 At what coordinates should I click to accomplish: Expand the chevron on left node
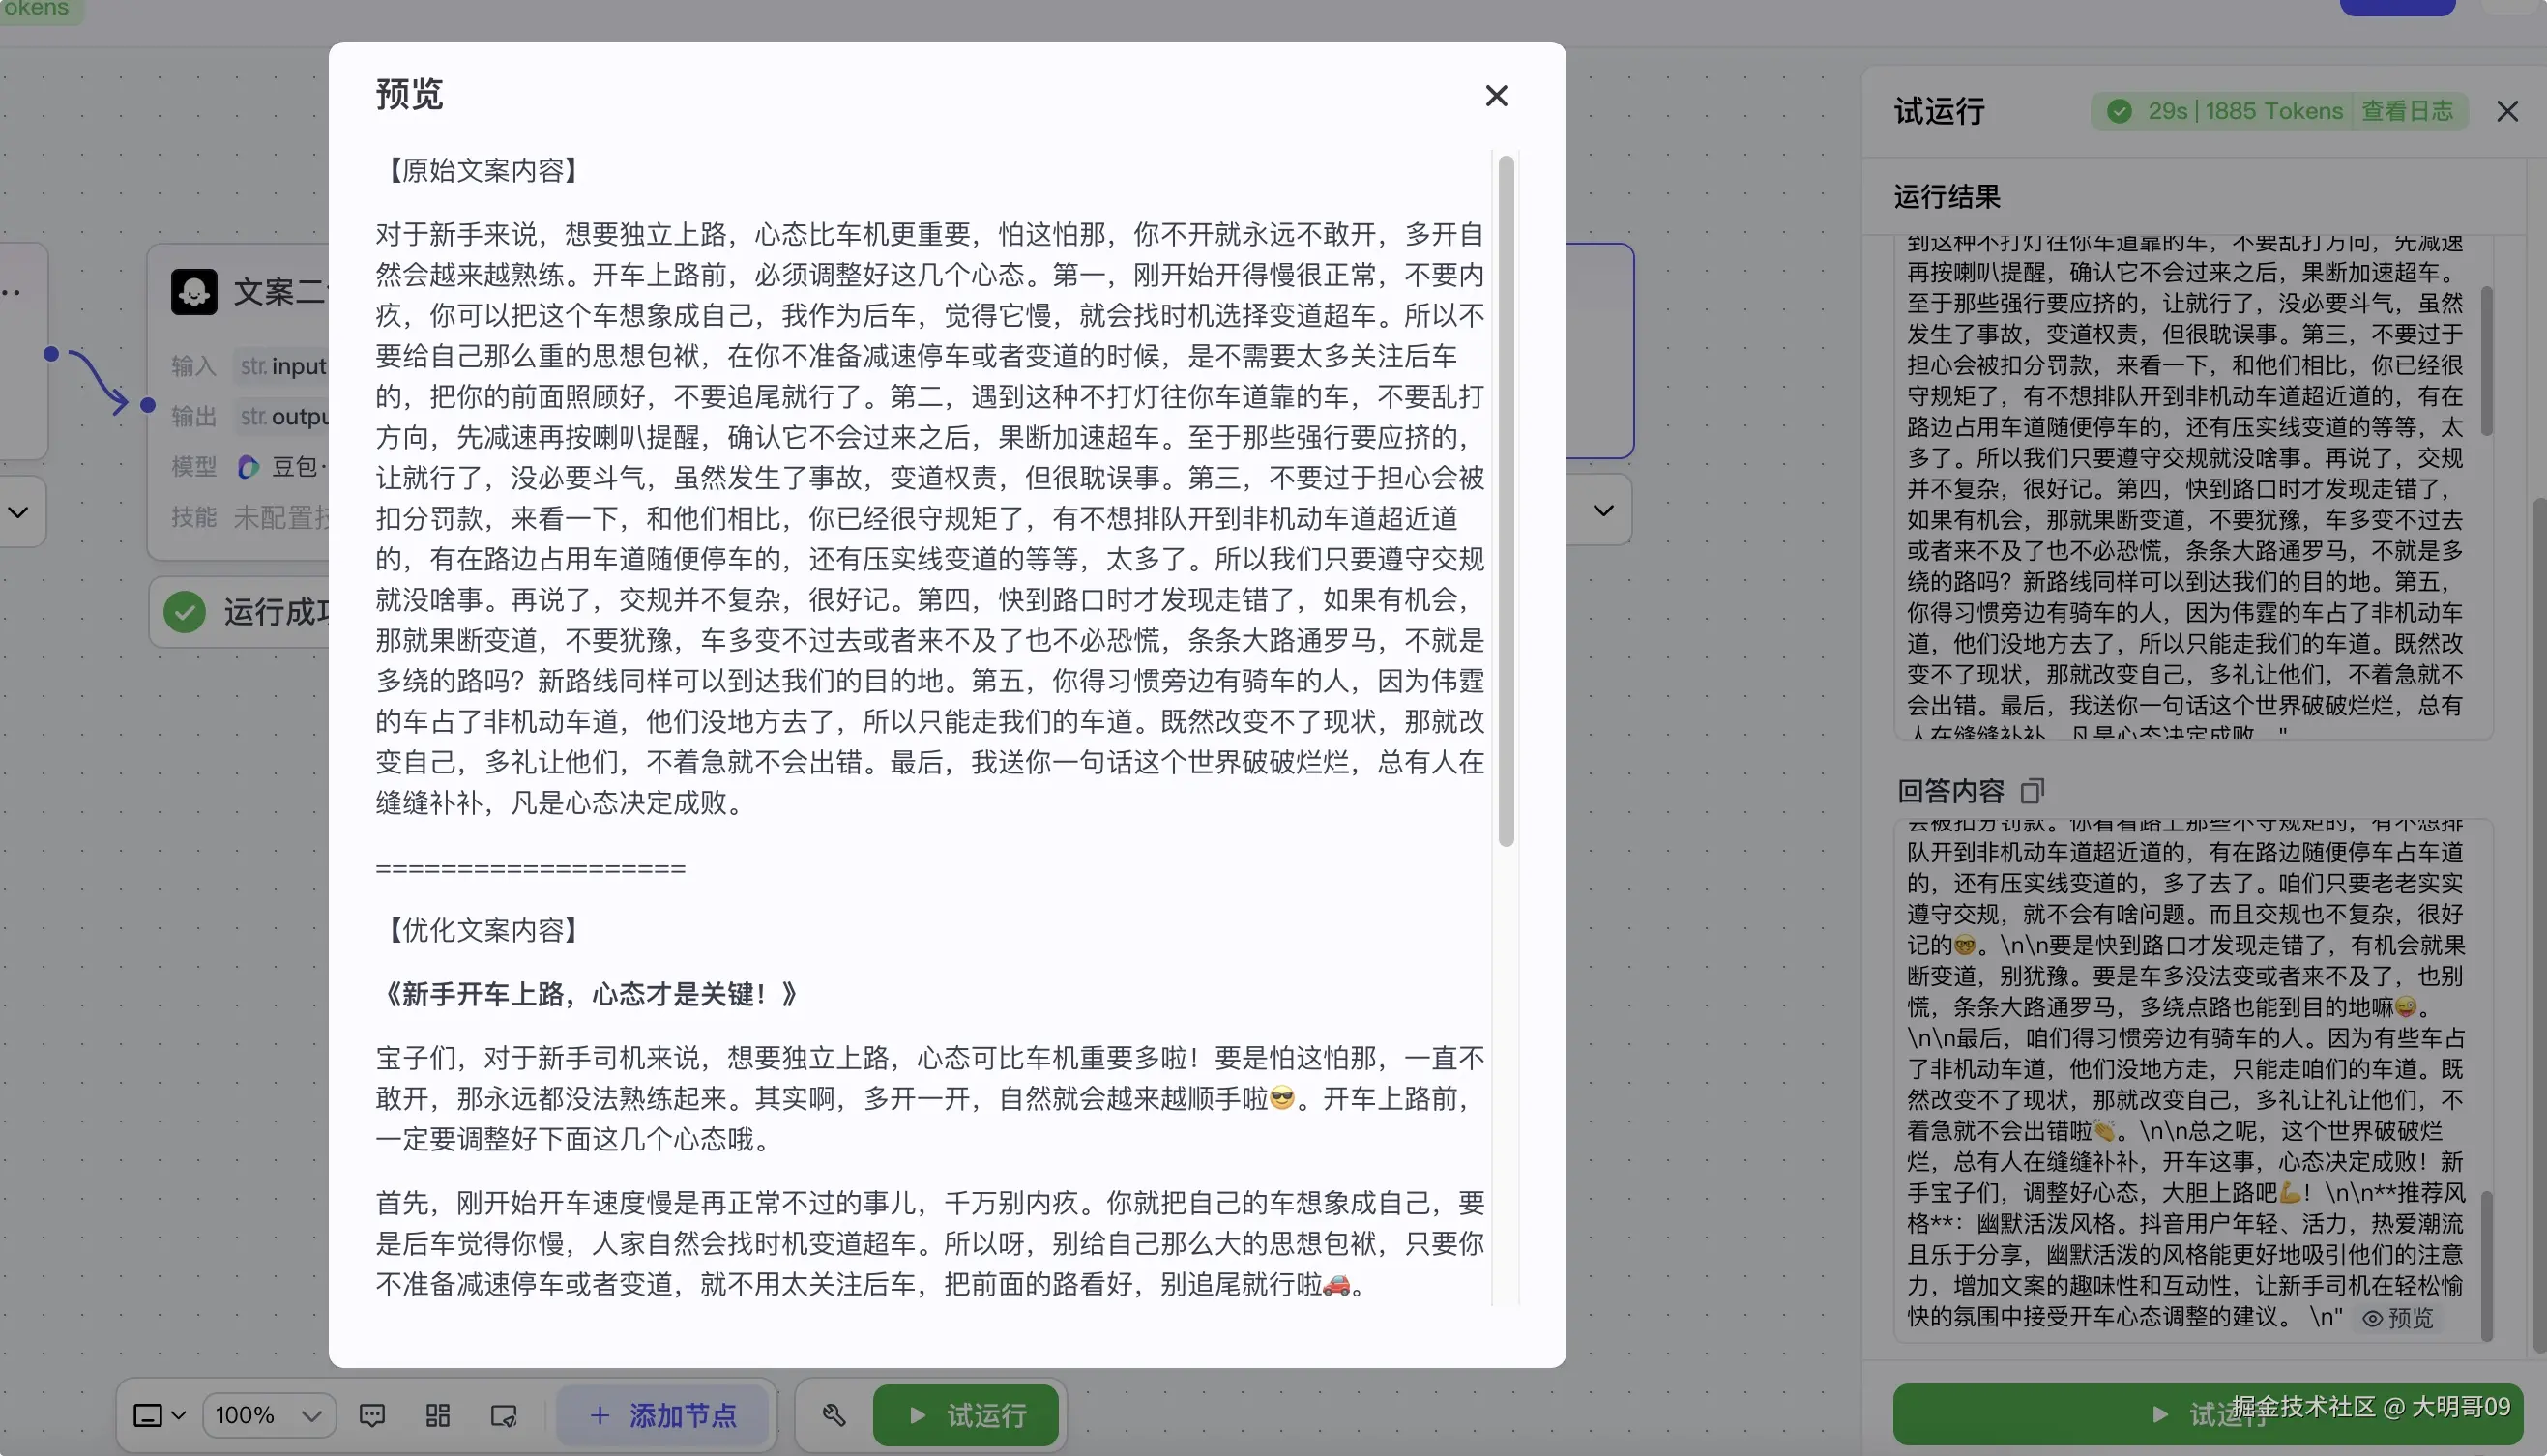18,512
